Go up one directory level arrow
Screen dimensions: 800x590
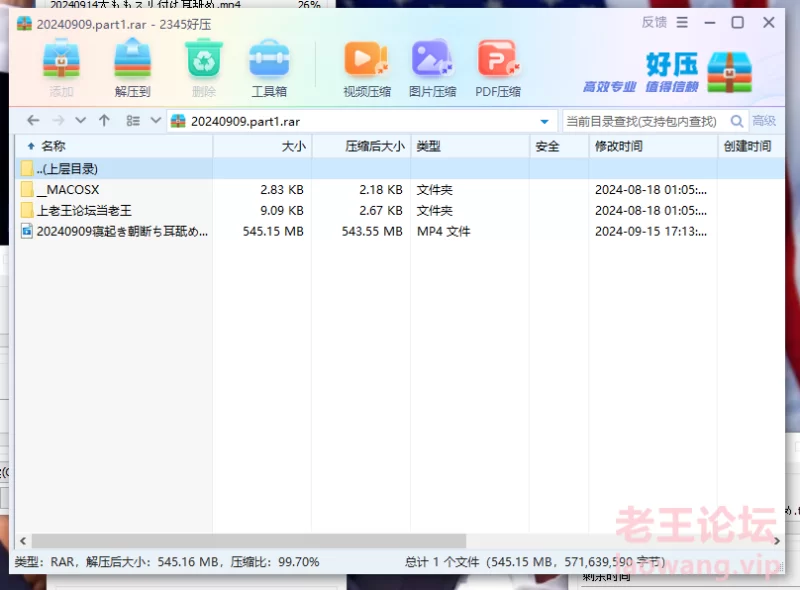[105, 121]
